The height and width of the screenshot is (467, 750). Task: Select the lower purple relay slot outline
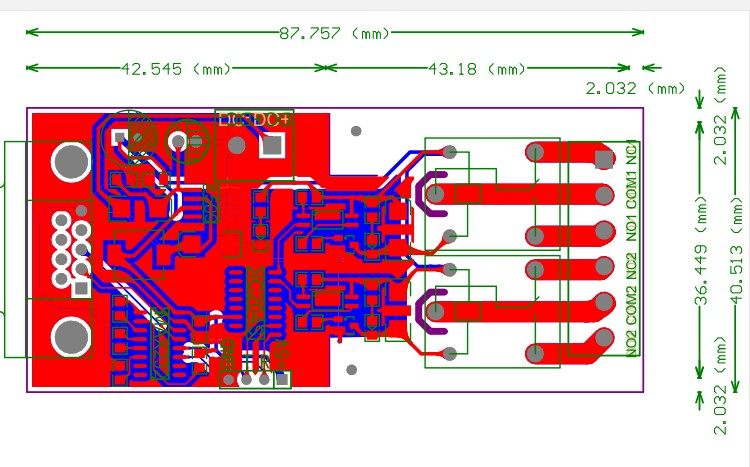(x=431, y=311)
